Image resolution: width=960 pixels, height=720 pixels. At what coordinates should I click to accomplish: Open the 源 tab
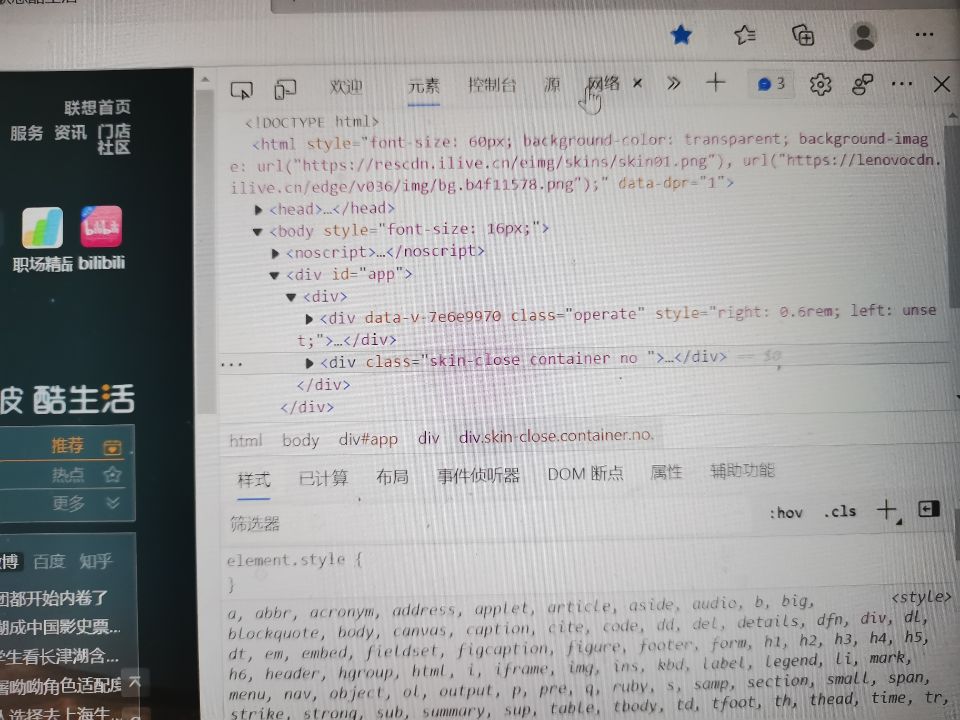552,84
